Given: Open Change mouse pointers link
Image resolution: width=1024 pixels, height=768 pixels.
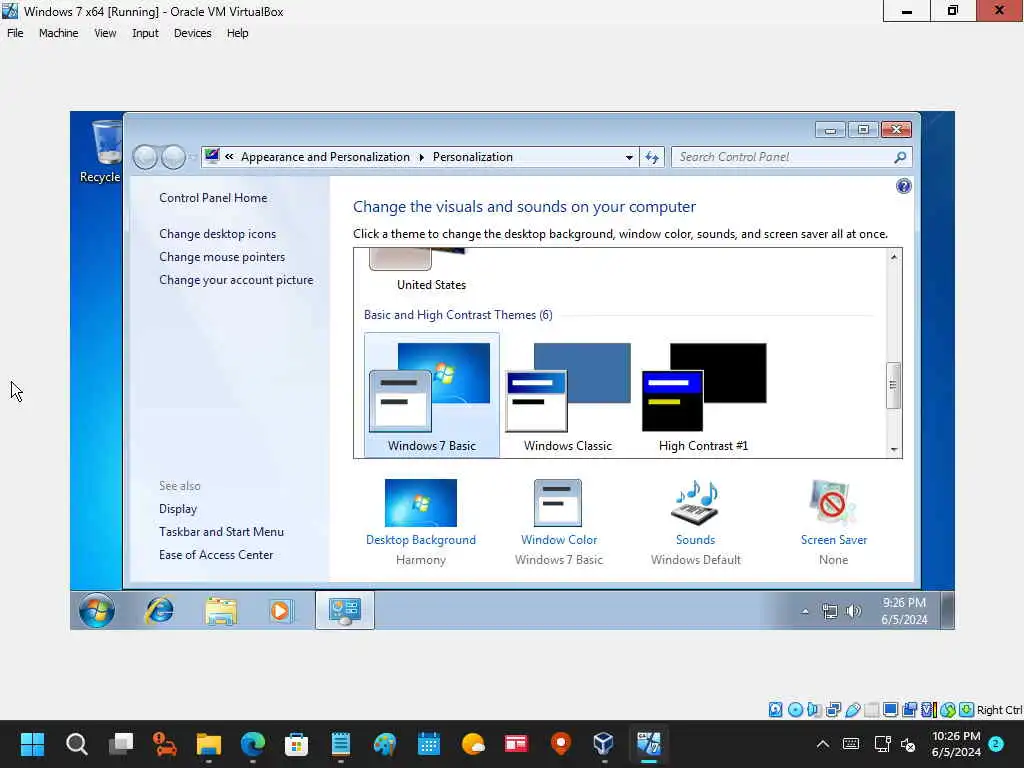Looking at the screenshot, I should pyautogui.click(x=222, y=257).
